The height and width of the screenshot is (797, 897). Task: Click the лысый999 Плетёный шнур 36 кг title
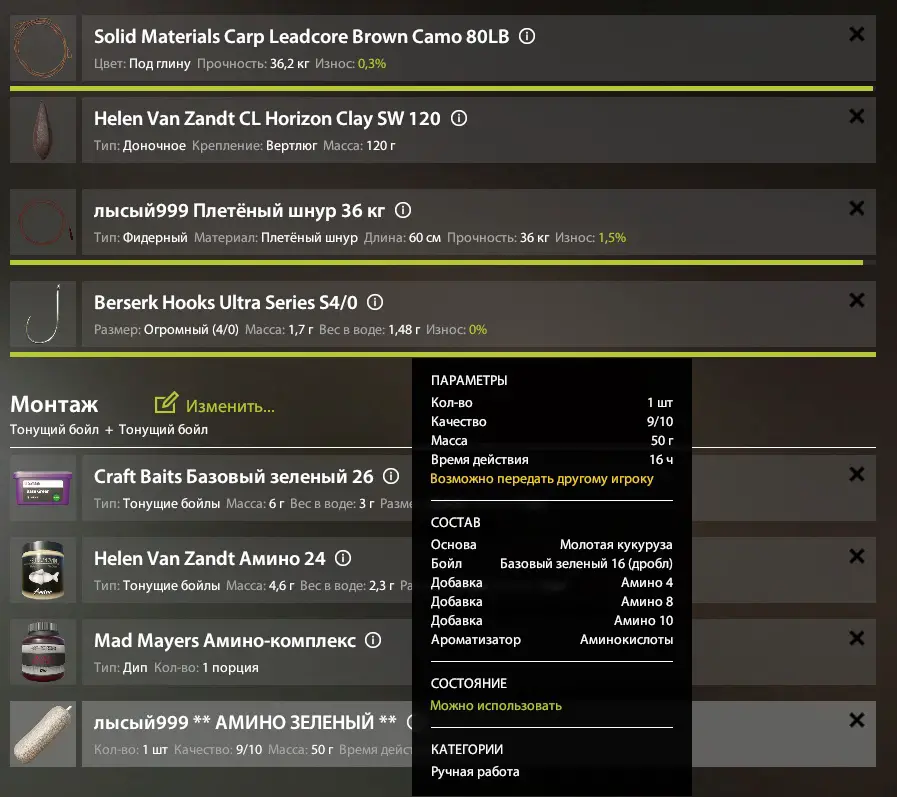239,211
